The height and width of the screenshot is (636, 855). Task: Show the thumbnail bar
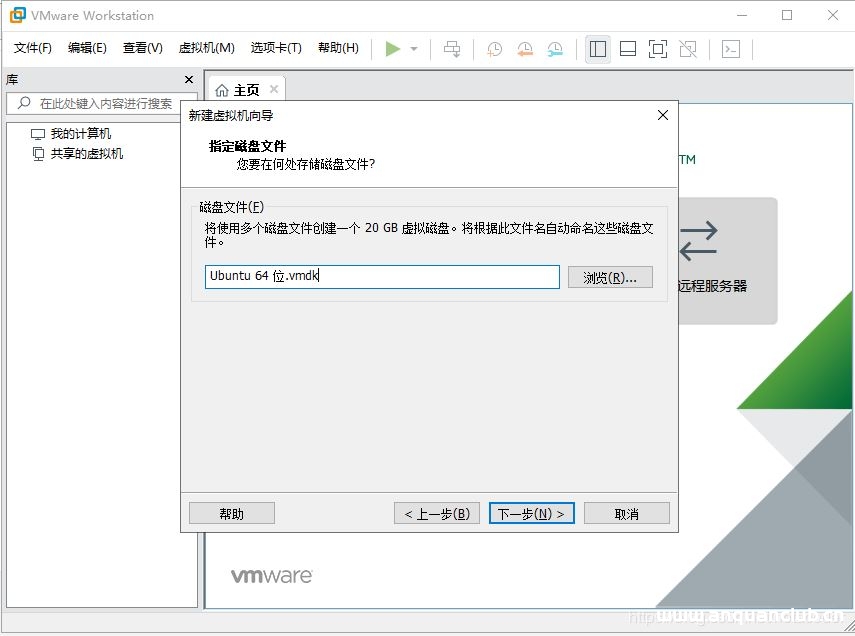click(627, 48)
